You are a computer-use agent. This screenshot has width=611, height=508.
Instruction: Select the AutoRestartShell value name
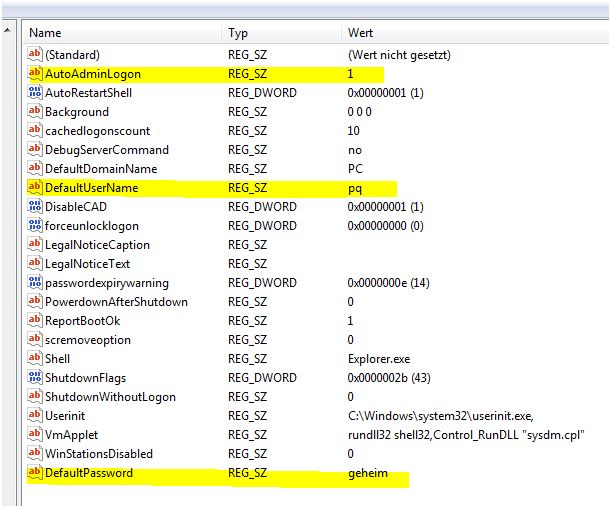pyautogui.click(x=88, y=93)
